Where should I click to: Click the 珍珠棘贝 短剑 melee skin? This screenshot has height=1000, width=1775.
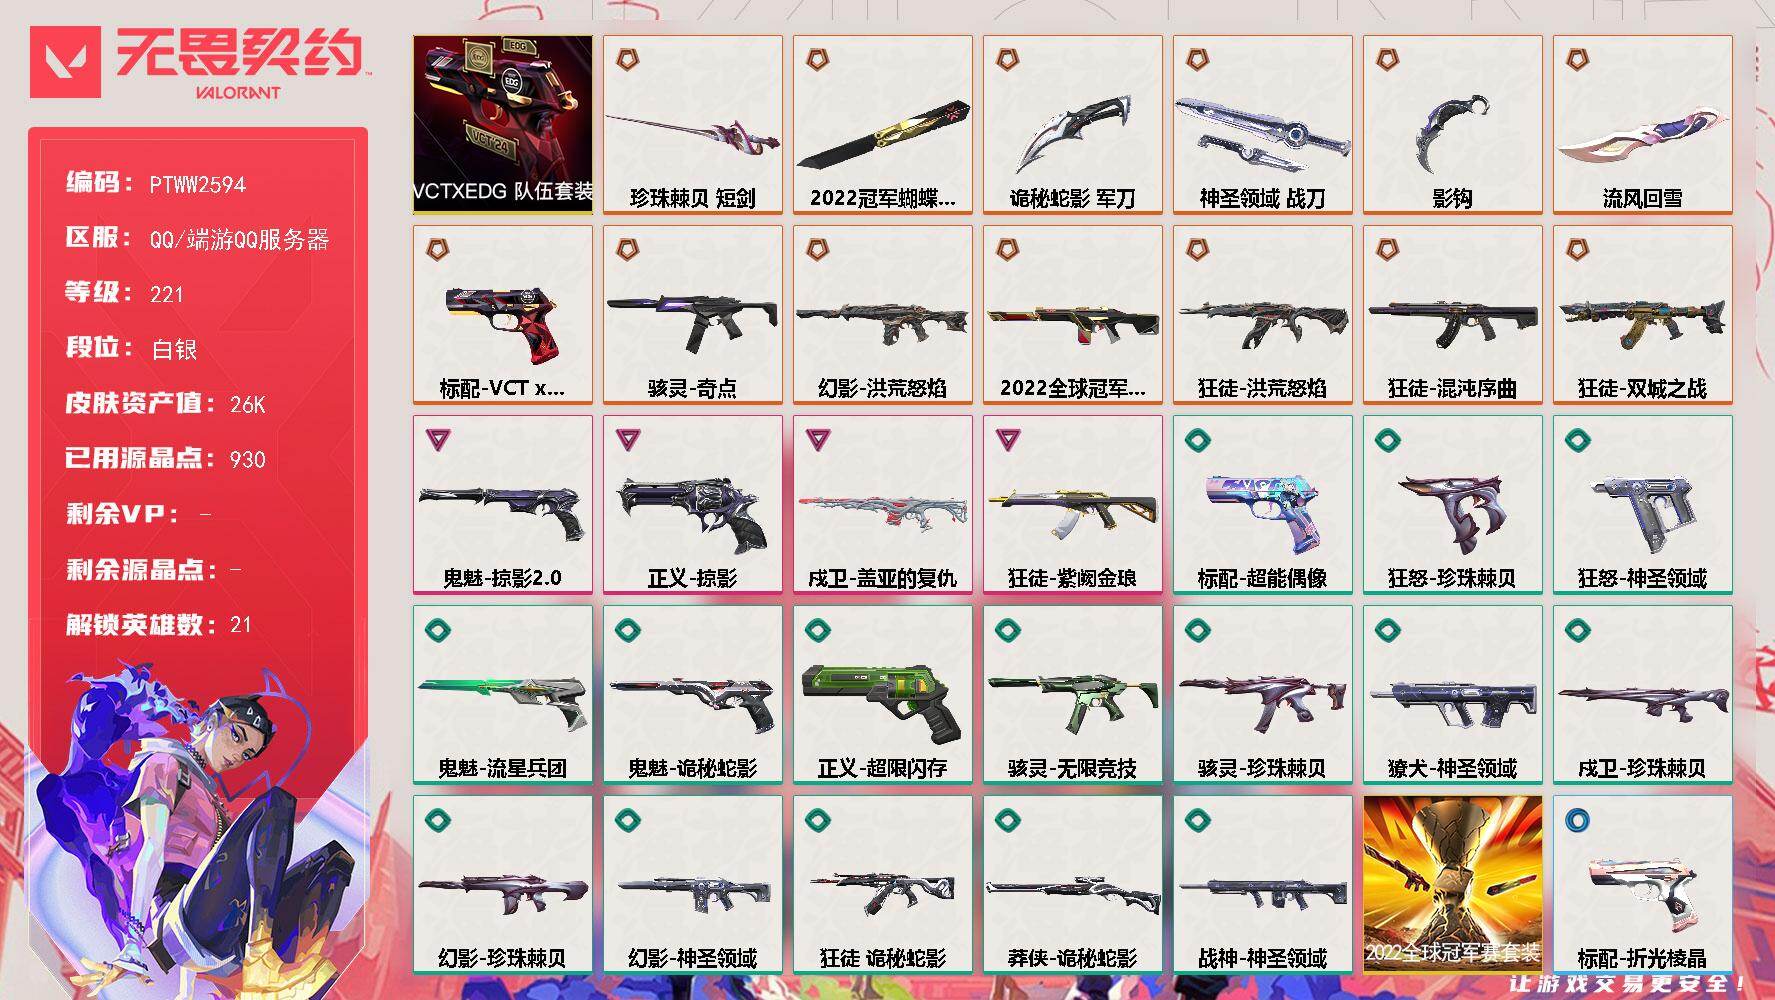click(693, 125)
